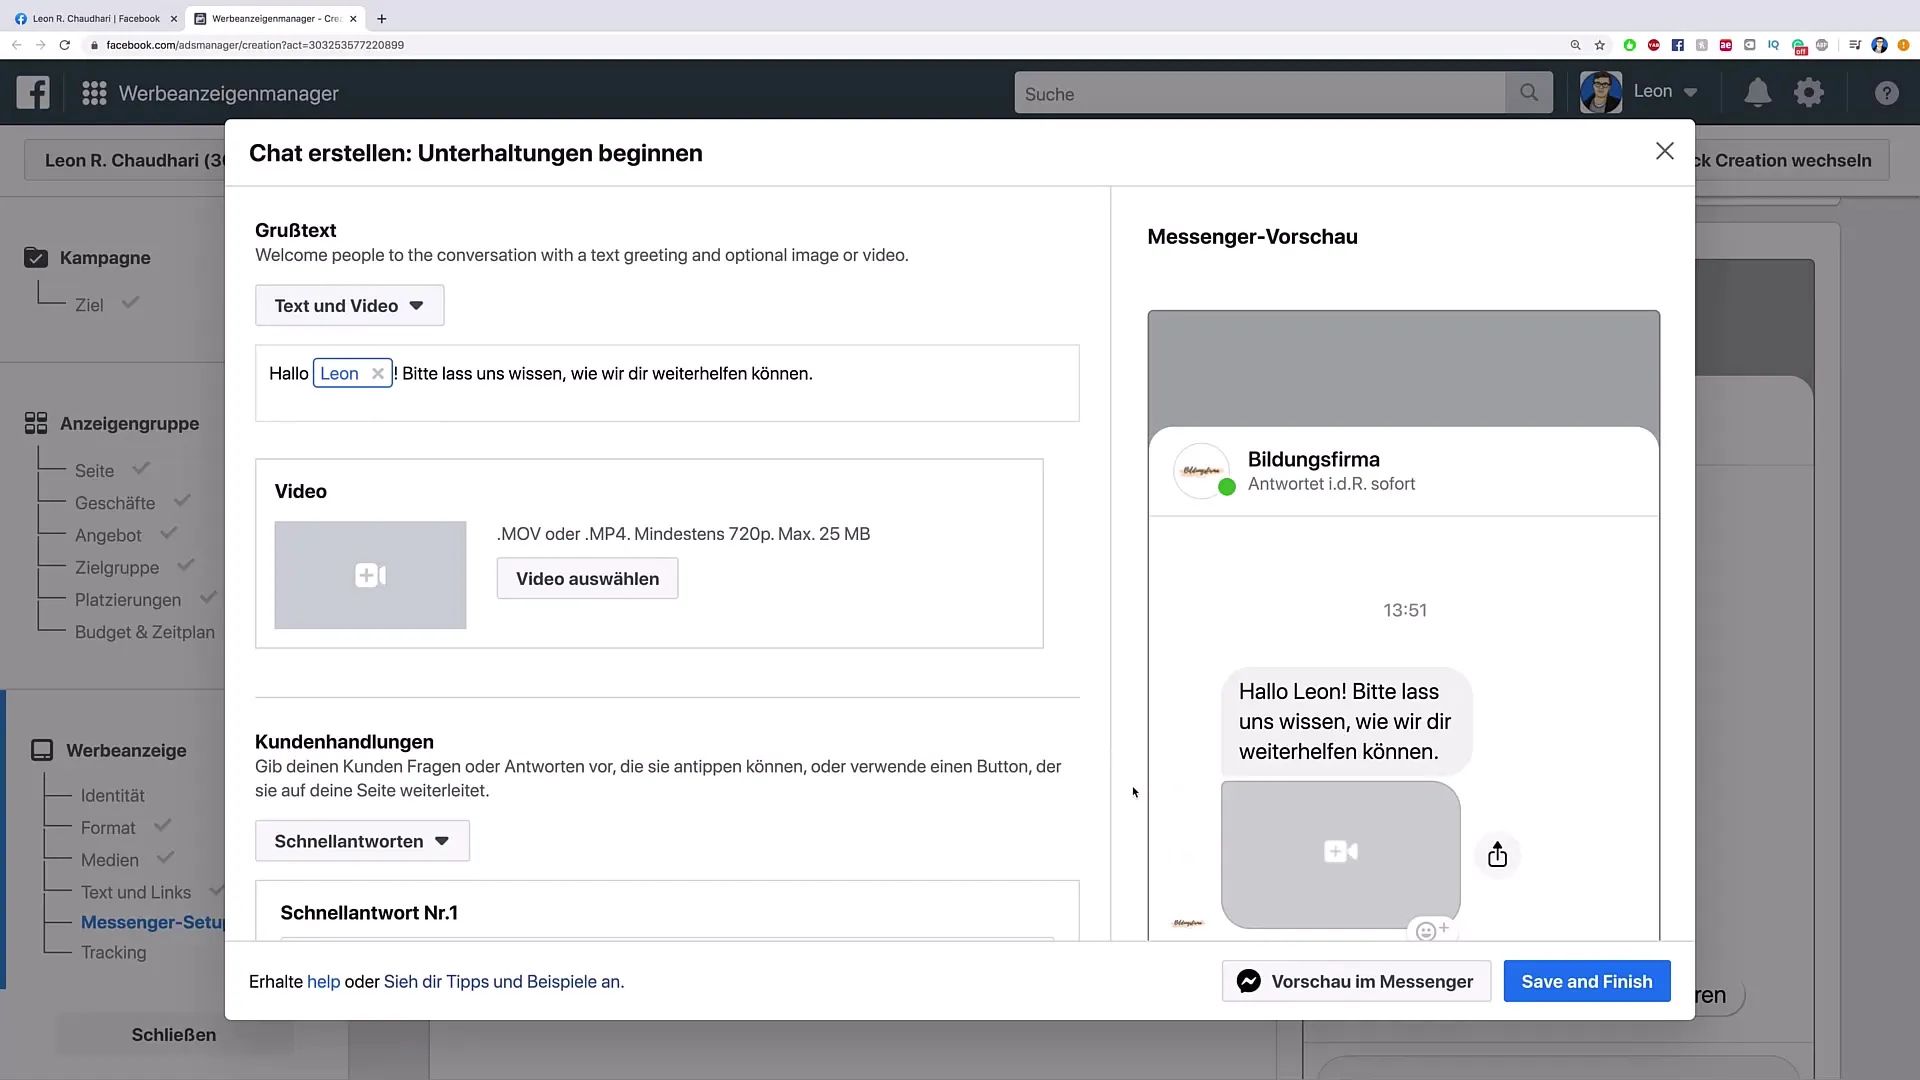Expand the Text und Video dropdown
The height and width of the screenshot is (1080, 1920).
(x=348, y=305)
